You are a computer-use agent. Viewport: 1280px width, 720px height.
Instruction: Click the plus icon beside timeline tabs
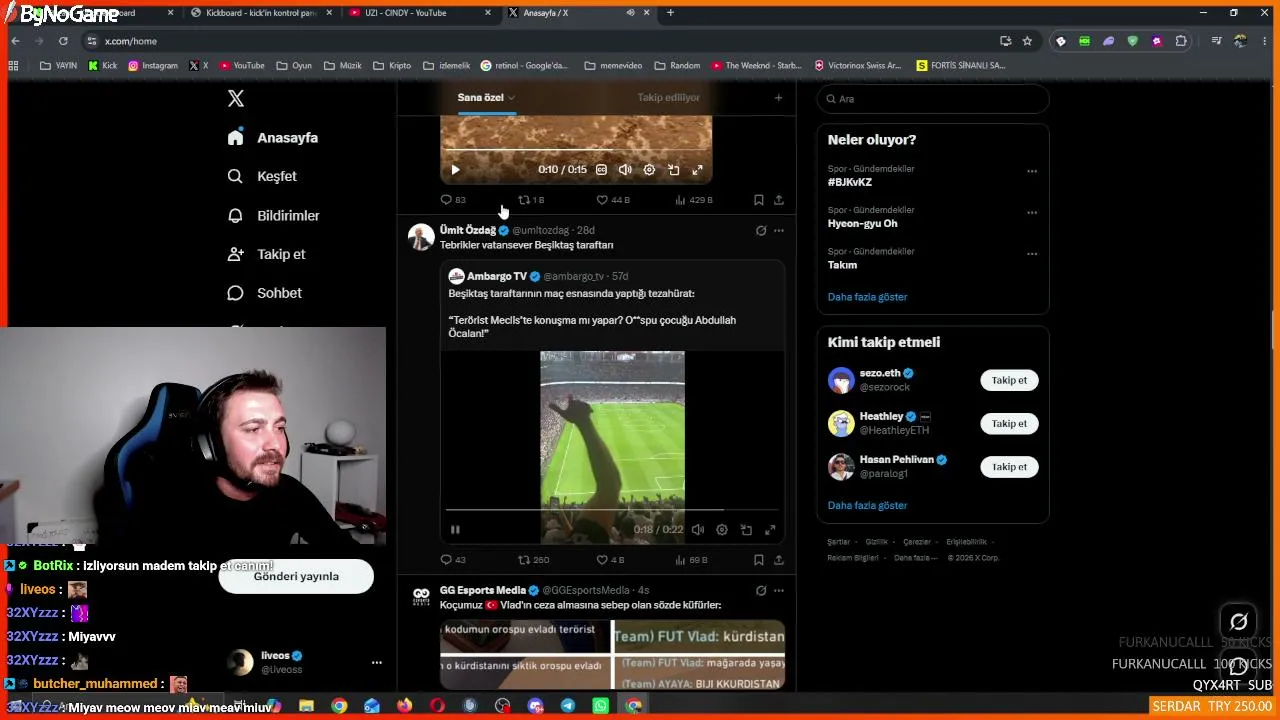[x=778, y=97]
